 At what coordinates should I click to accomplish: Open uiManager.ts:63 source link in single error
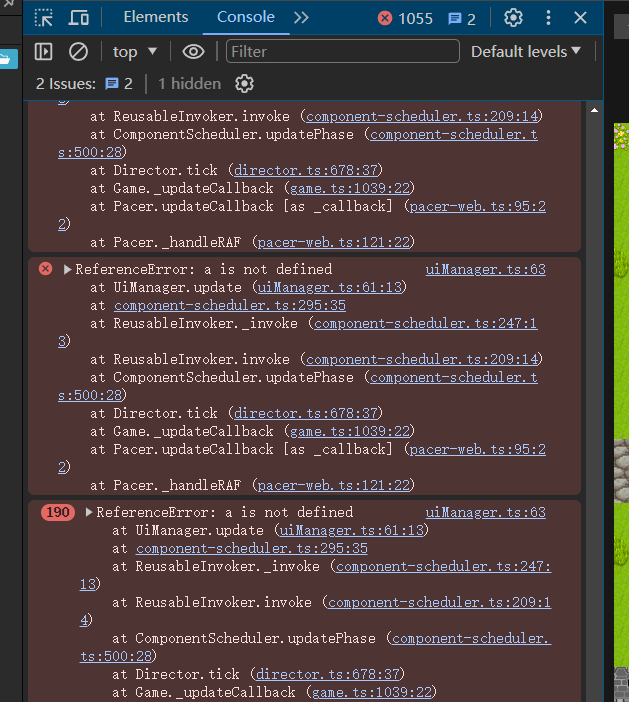[x=486, y=269]
